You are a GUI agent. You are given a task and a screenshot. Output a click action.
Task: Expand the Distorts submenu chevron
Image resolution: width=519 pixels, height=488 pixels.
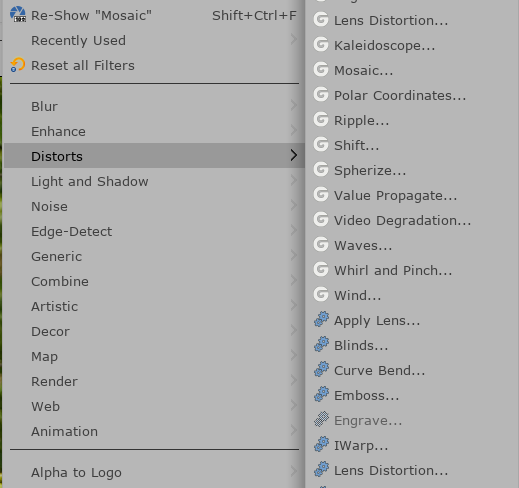[294, 155]
